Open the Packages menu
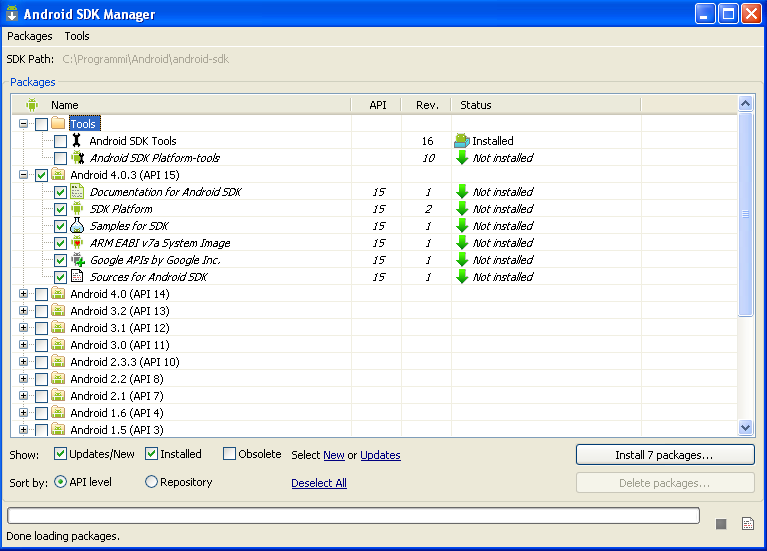The image size is (767, 551). pos(30,36)
